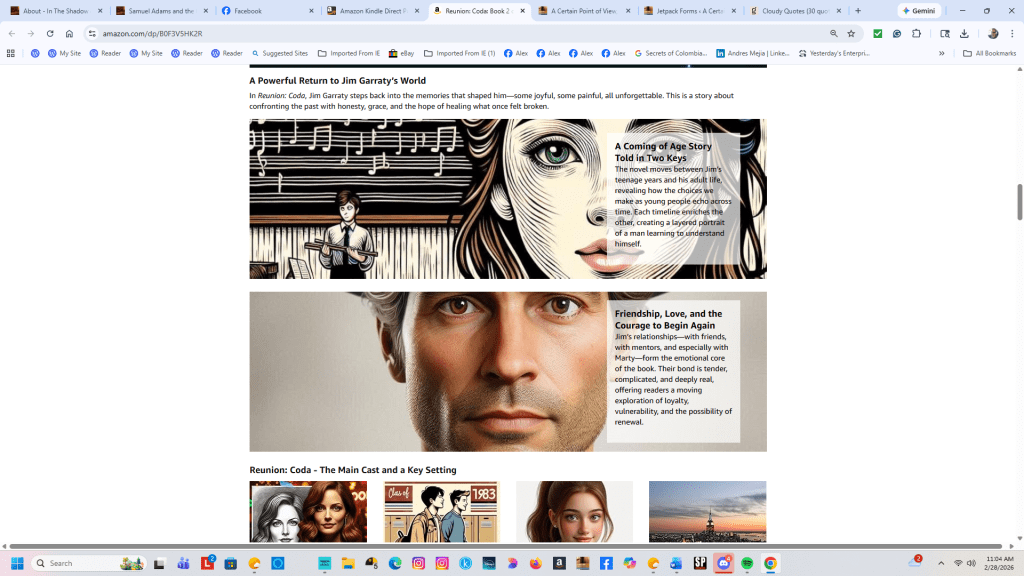The height and width of the screenshot is (576, 1024).
Task: Open the eBay bookmark
Action: (x=401, y=53)
